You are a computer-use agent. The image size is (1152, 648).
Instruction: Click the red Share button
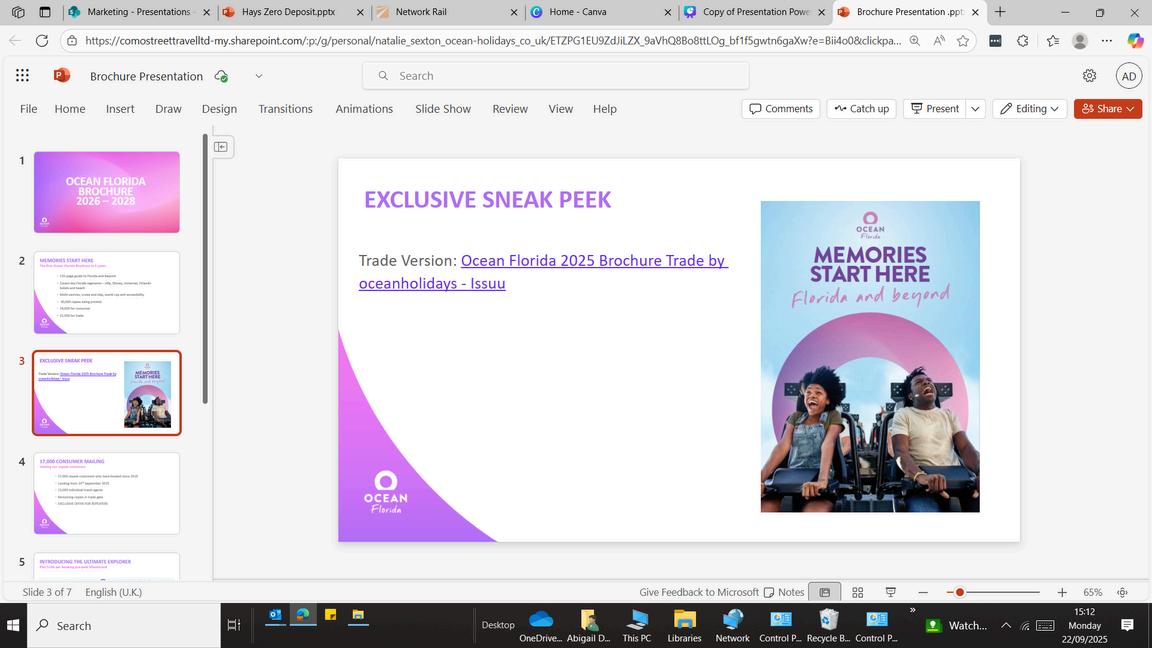1108,109
